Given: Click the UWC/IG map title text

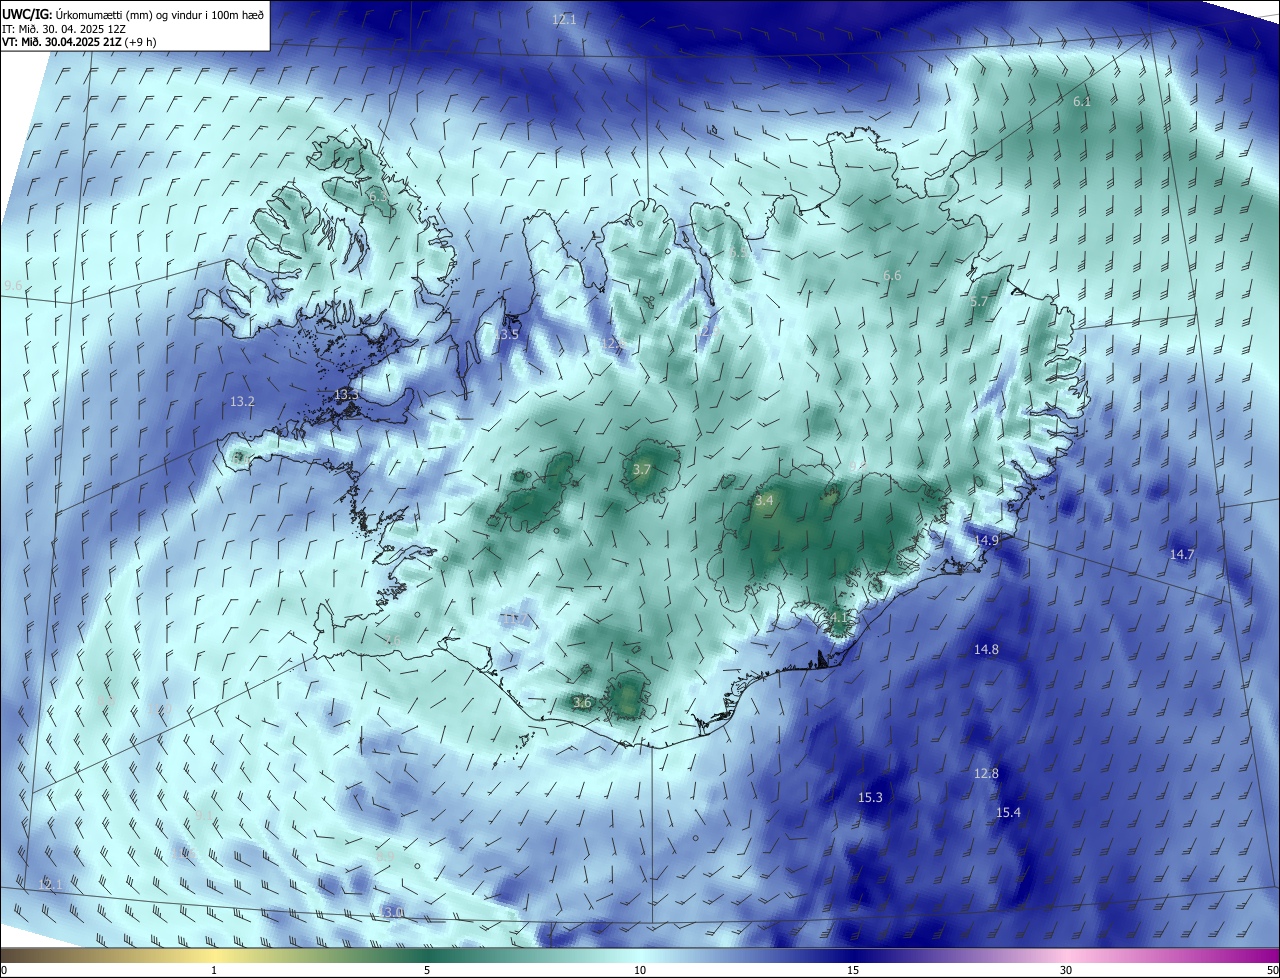Looking at the screenshot, I should [x=133, y=14].
